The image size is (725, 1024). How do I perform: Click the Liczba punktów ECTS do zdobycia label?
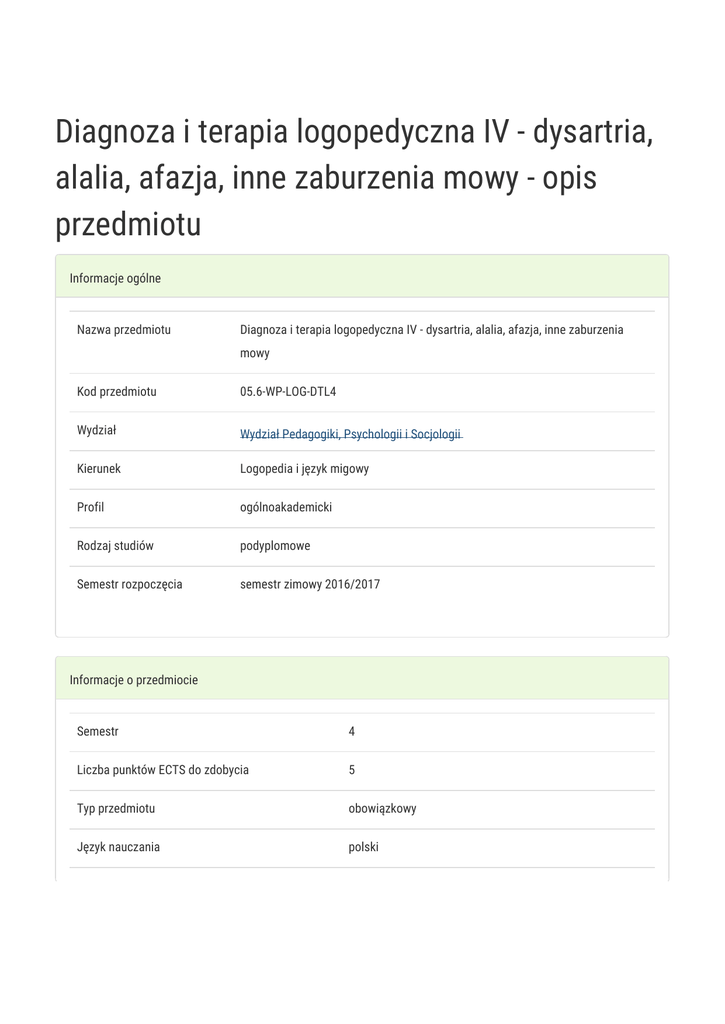click(163, 770)
